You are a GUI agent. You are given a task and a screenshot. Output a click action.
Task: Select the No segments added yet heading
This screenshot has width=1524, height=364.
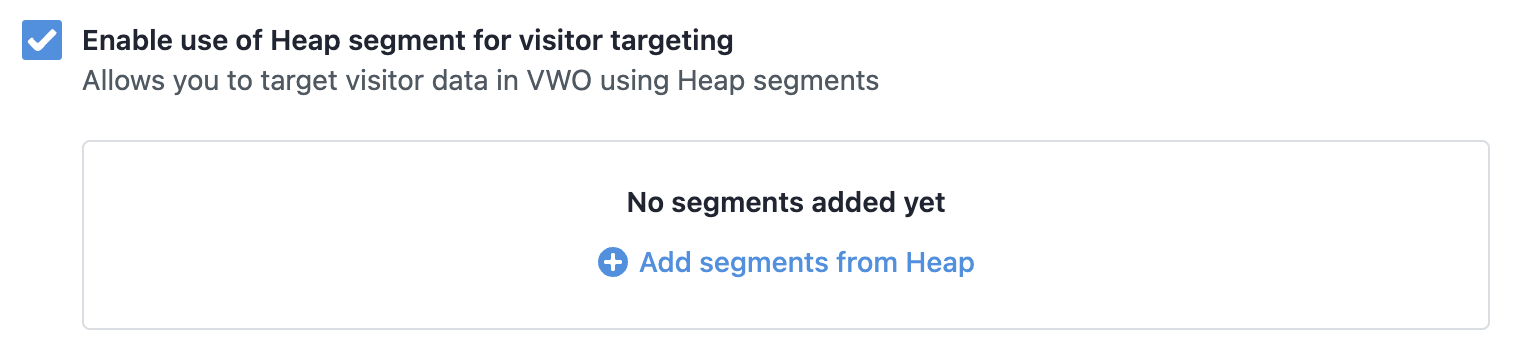pyautogui.click(x=786, y=203)
